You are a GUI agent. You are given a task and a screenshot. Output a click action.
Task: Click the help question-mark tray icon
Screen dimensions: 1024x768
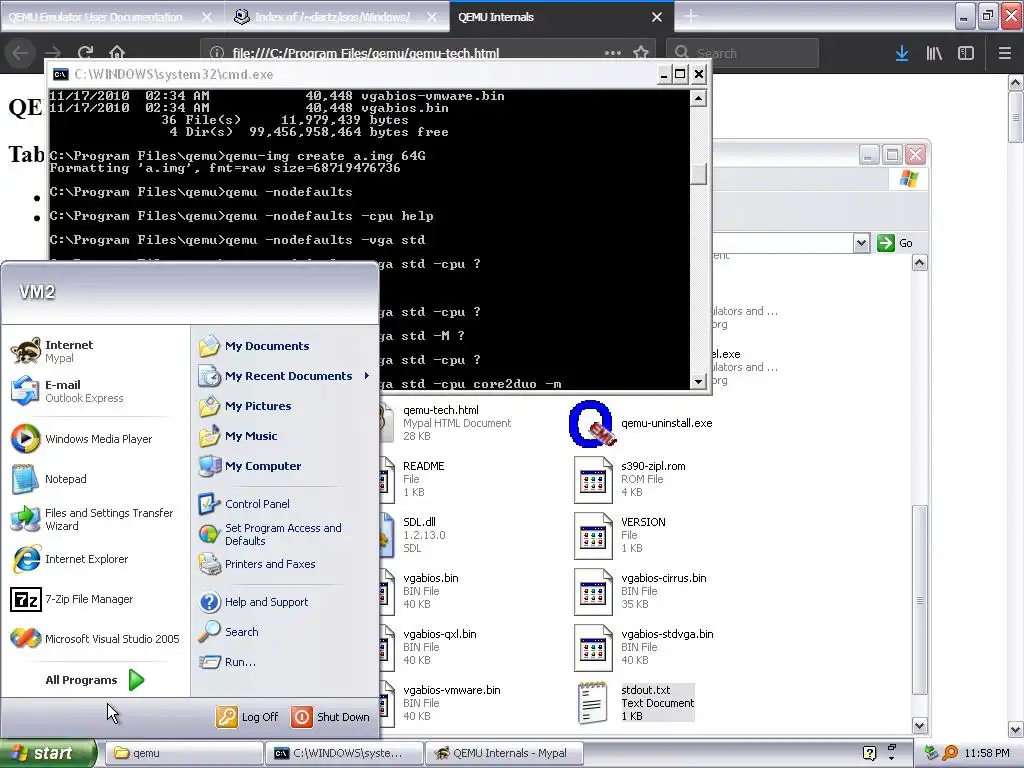click(869, 753)
